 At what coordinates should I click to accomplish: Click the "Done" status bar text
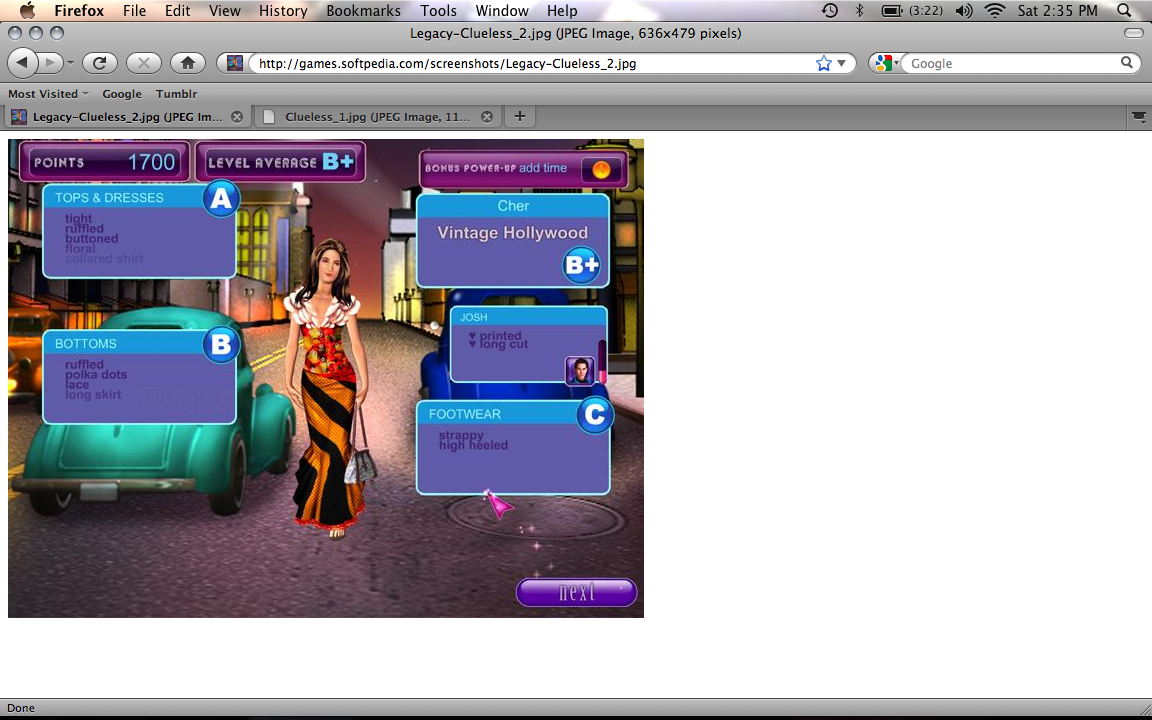[x=21, y=708]
